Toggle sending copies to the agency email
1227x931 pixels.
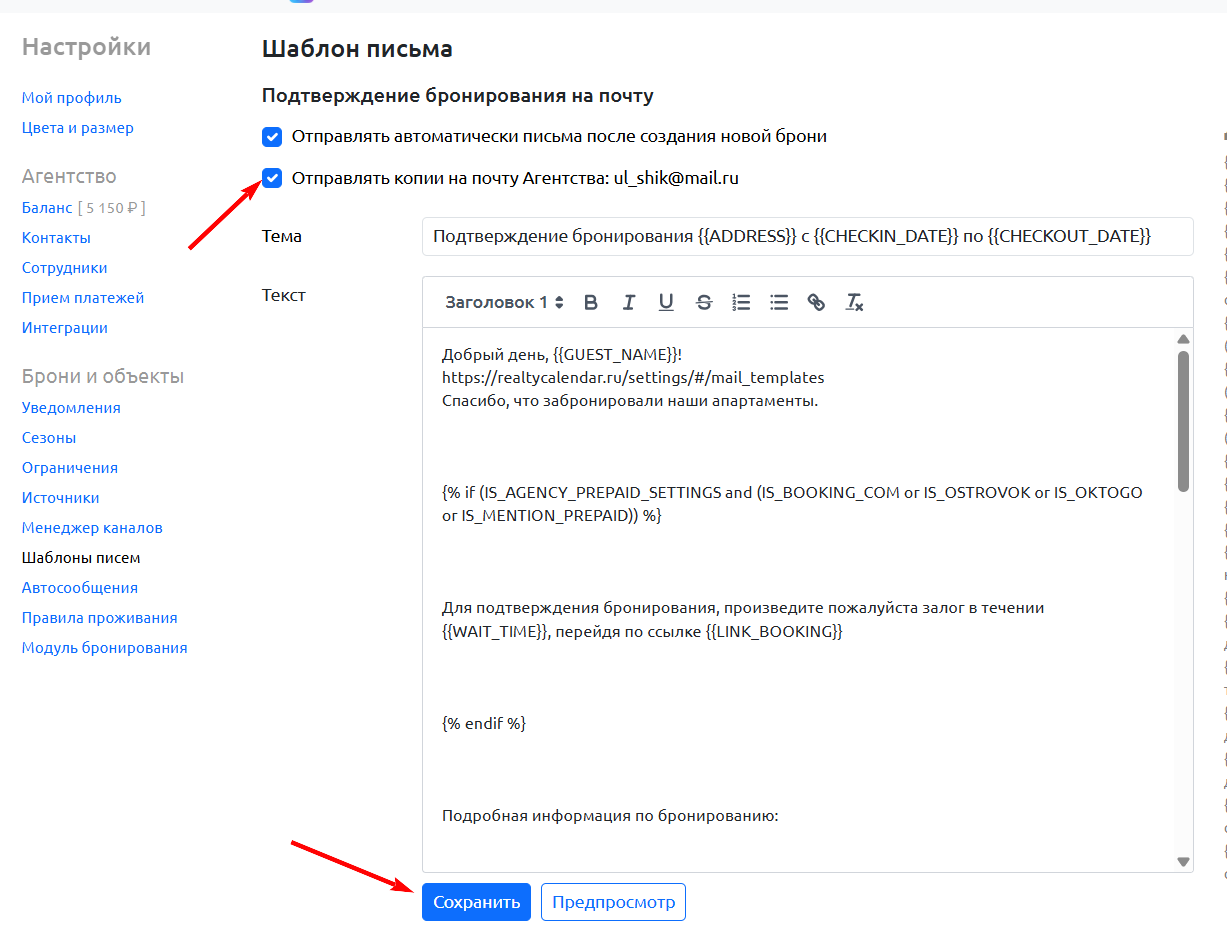click(272, 178)
